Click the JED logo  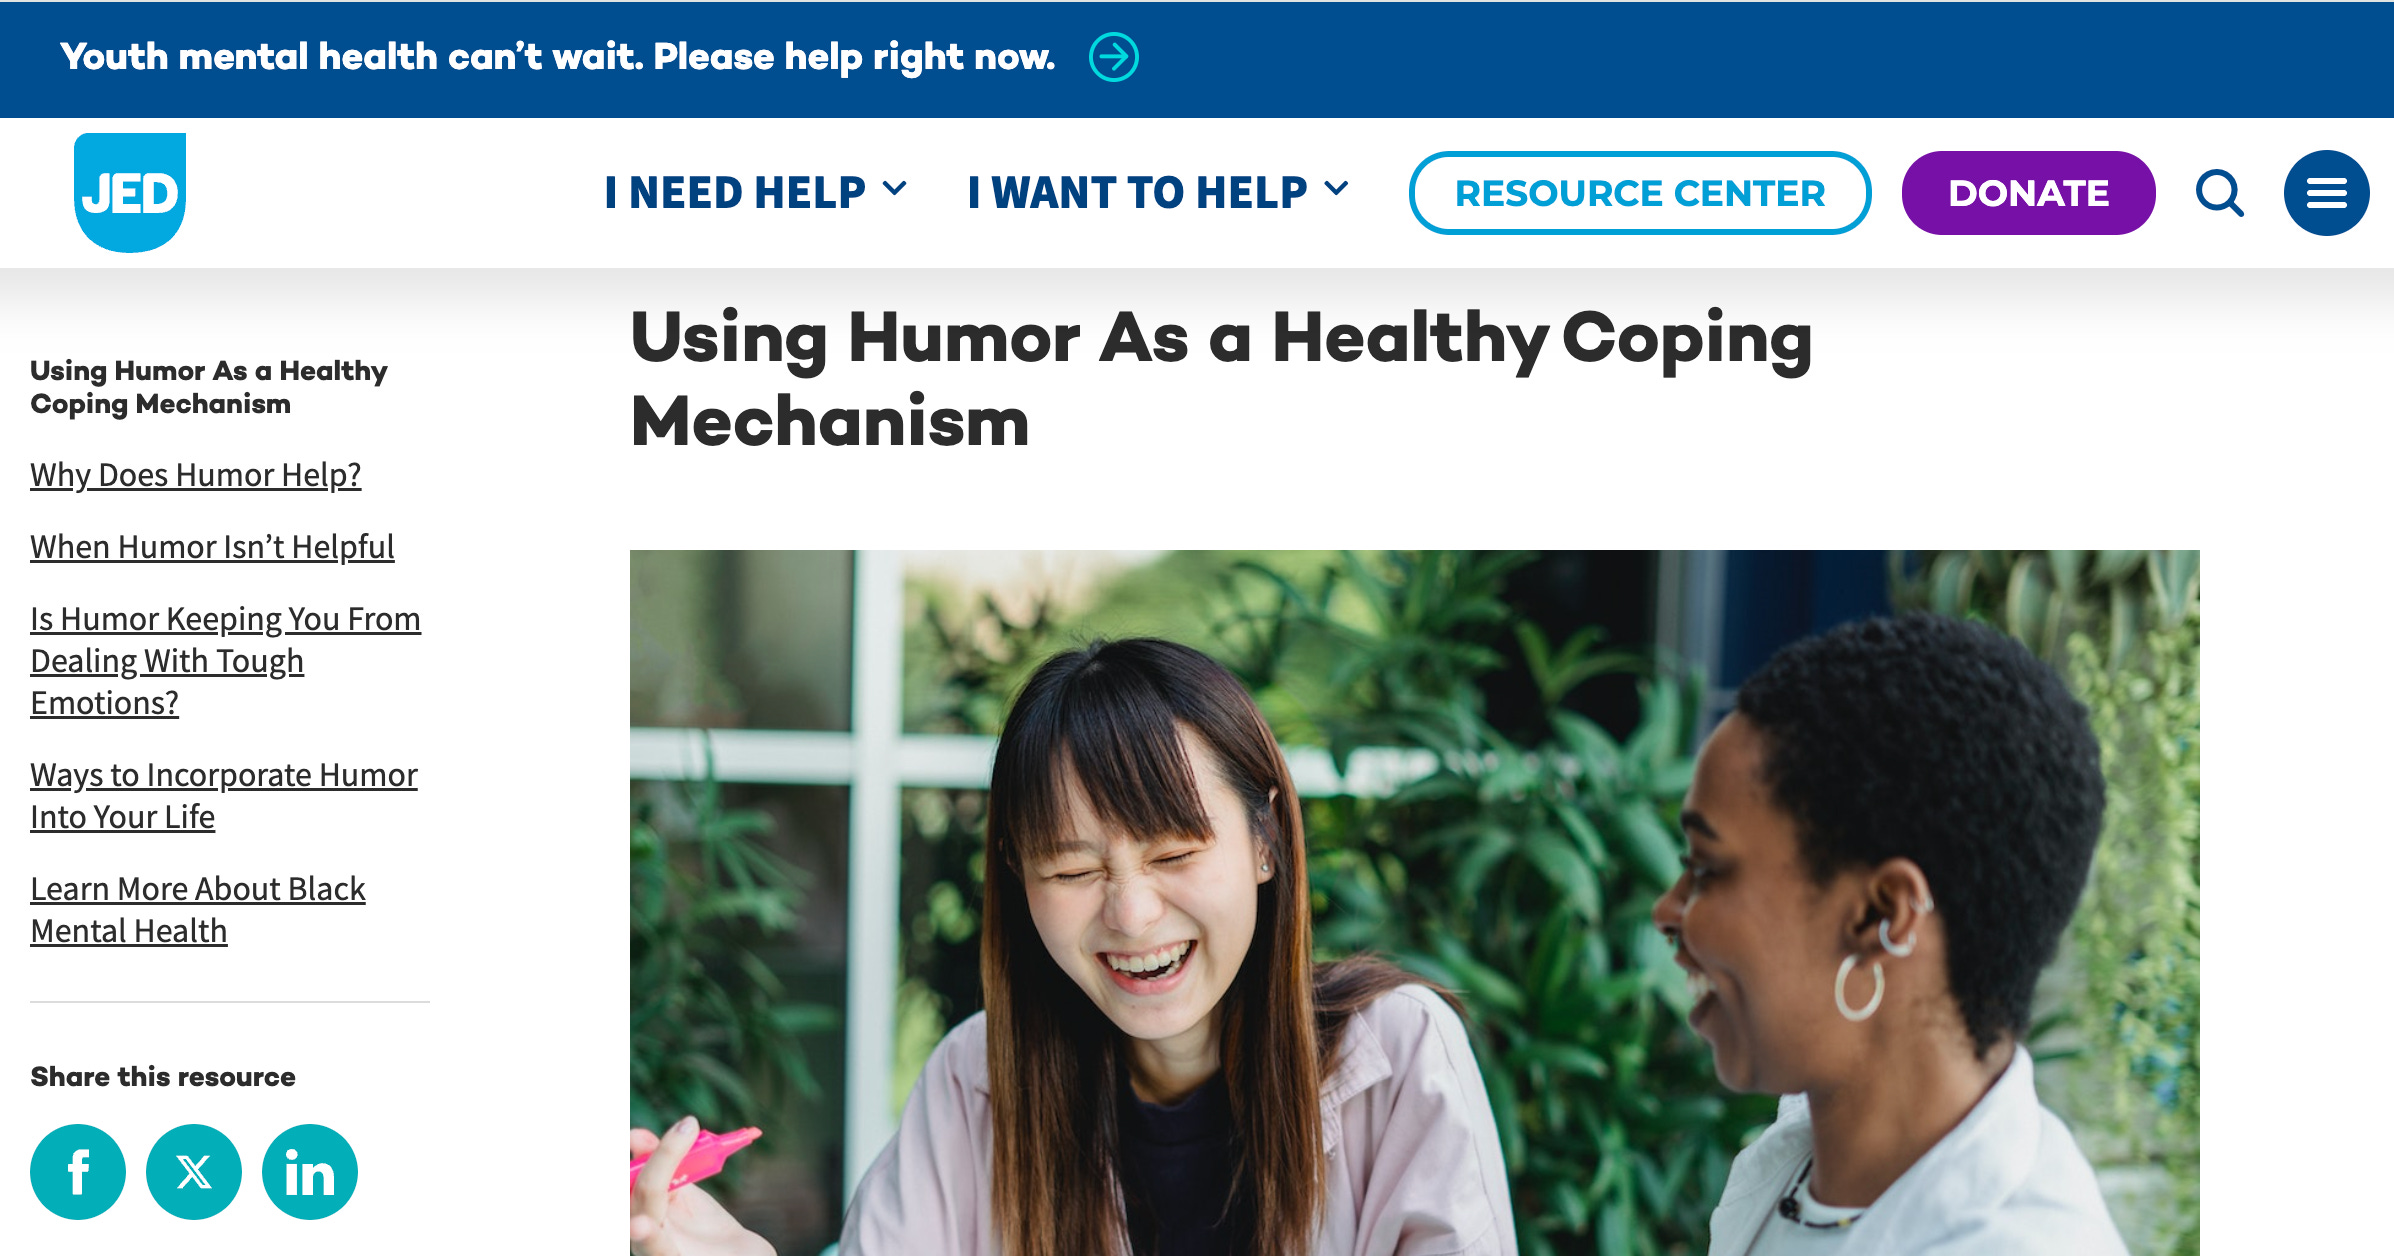(x=130, y=192)
